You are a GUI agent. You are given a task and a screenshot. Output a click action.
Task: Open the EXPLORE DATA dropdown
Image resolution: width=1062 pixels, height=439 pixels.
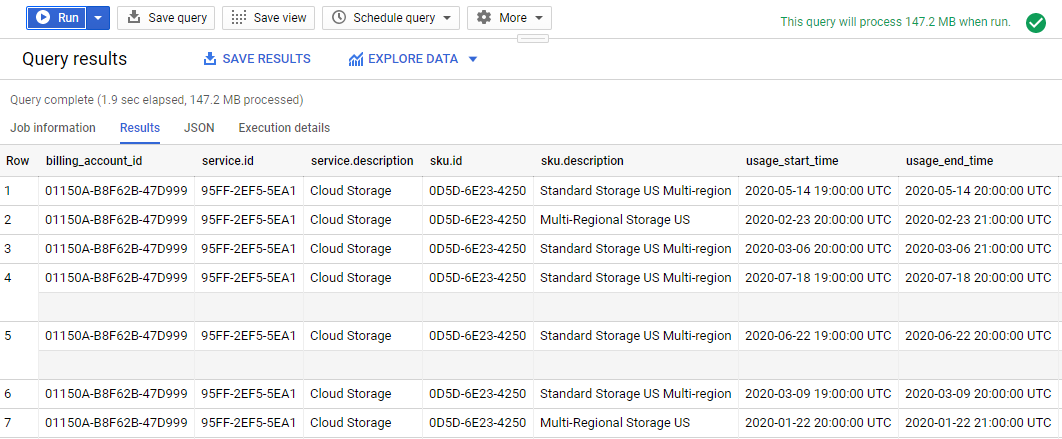[x=413, y=59]
